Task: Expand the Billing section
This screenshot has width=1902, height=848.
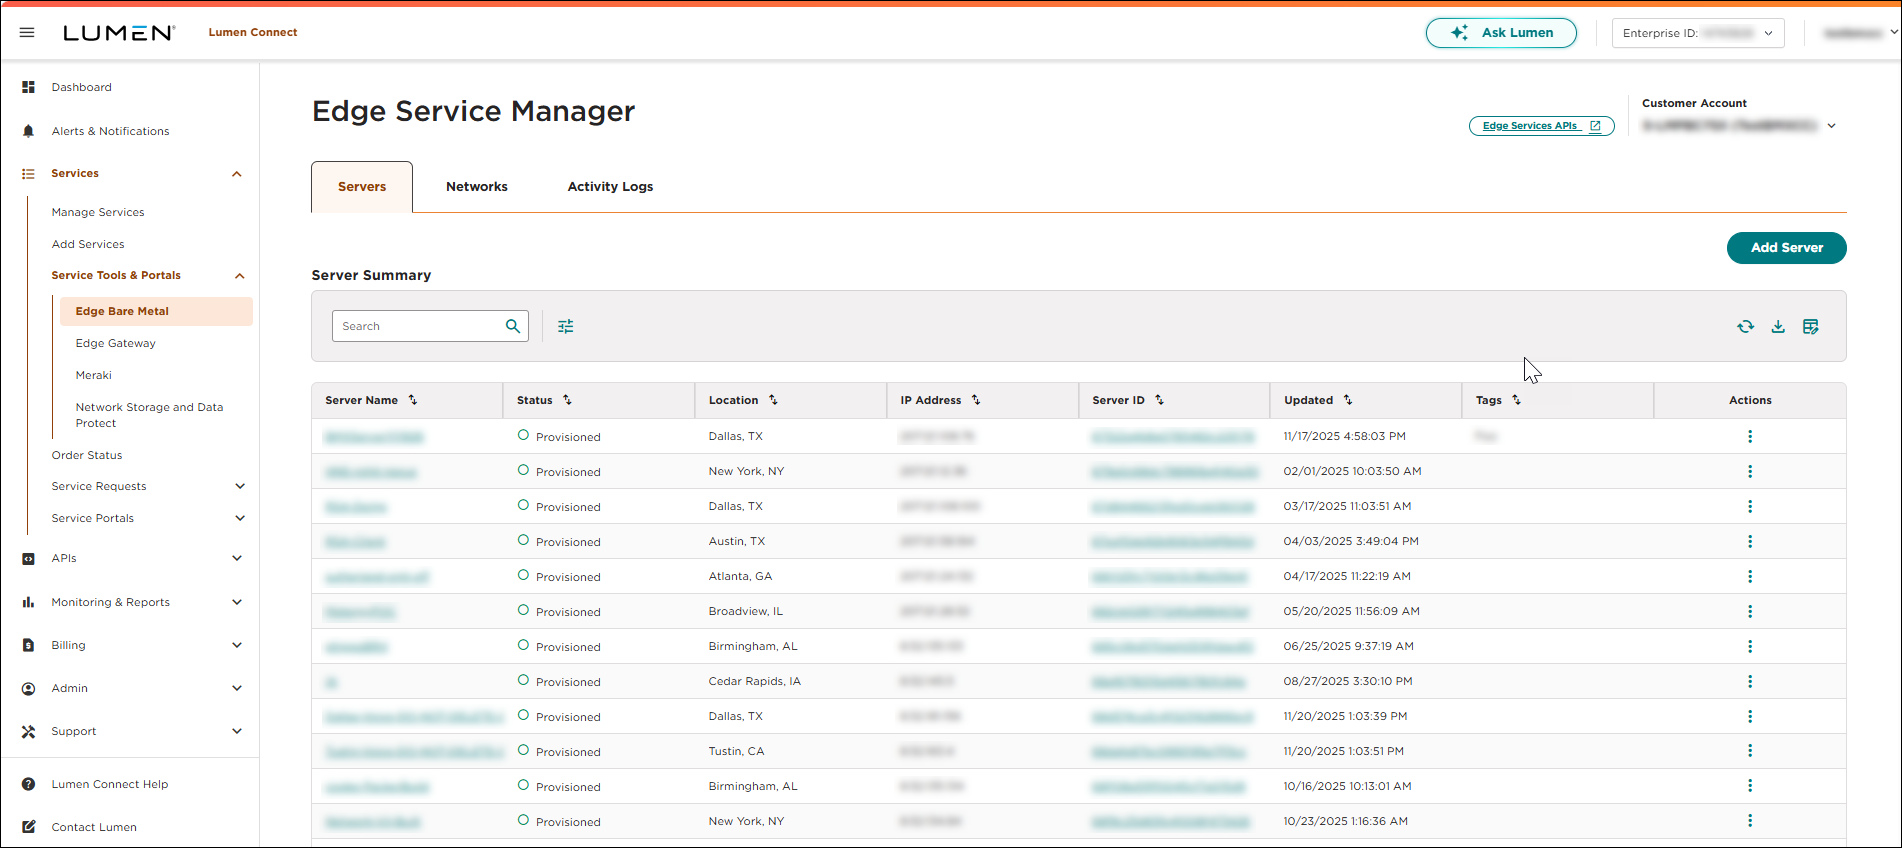Action: [237, 645]
